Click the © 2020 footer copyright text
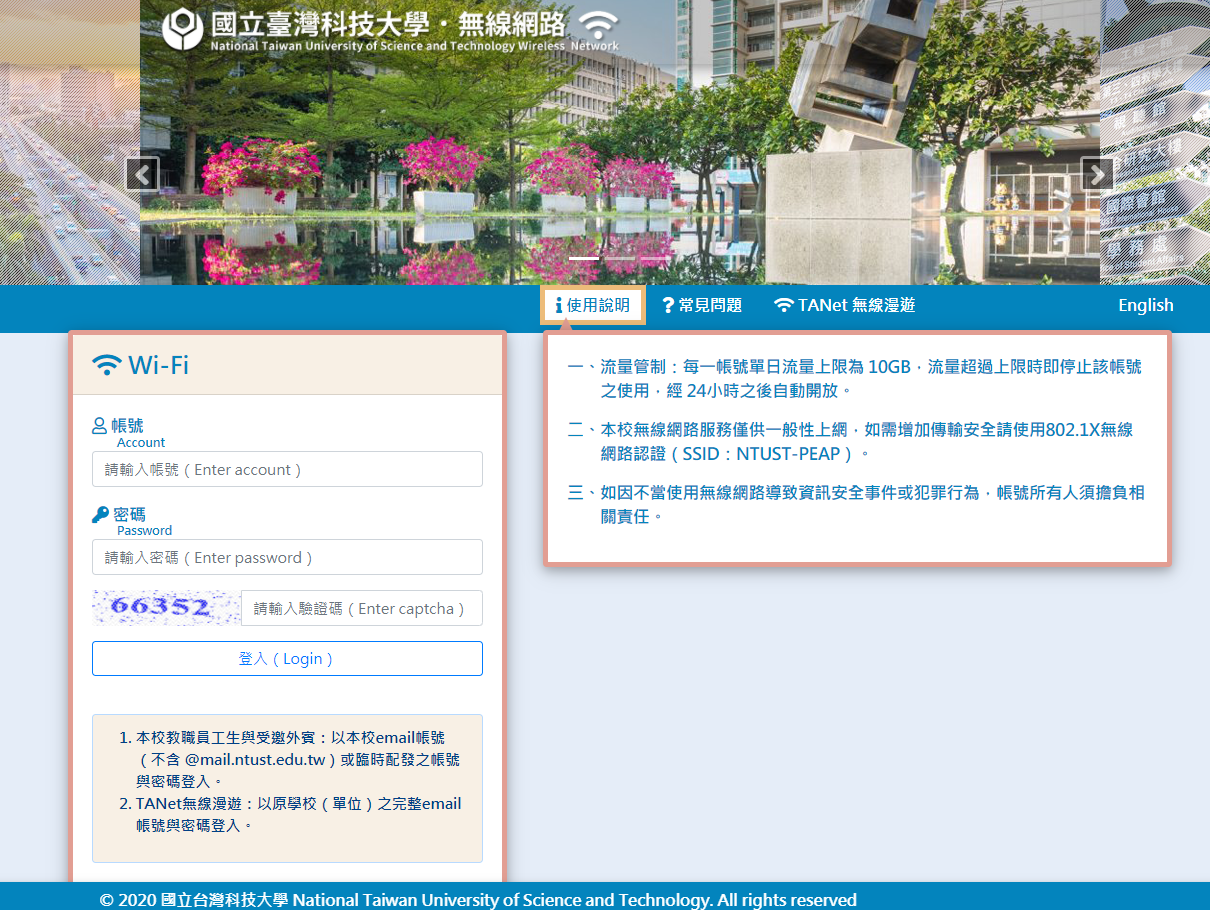 (478, 900)
